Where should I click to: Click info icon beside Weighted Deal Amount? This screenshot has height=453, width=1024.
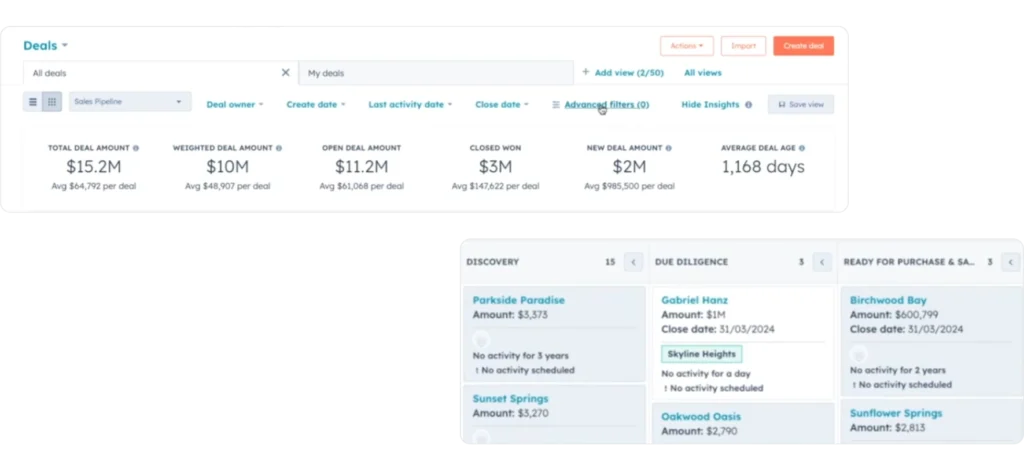[279, 148]
